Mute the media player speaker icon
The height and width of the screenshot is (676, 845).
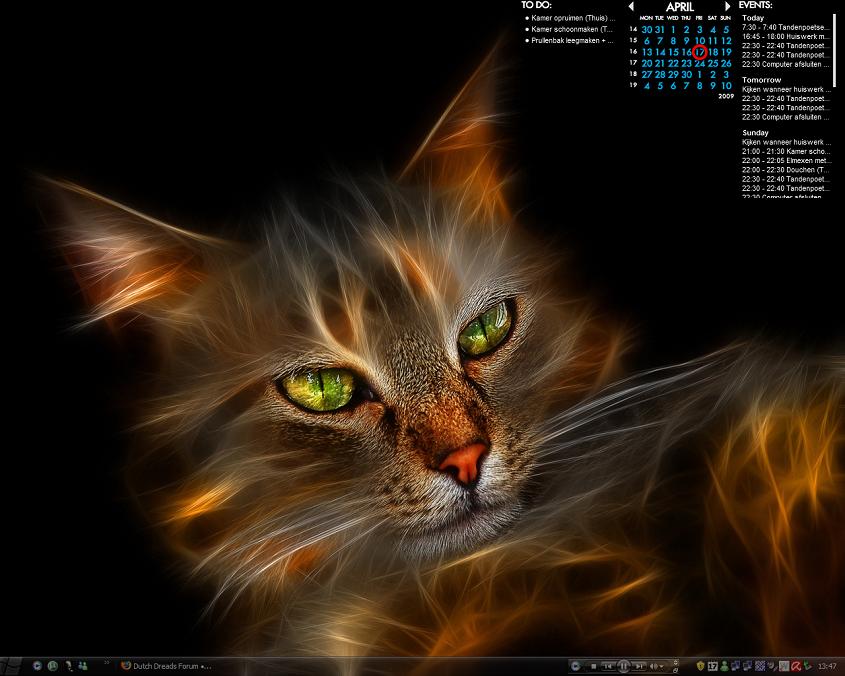[654, 667]
